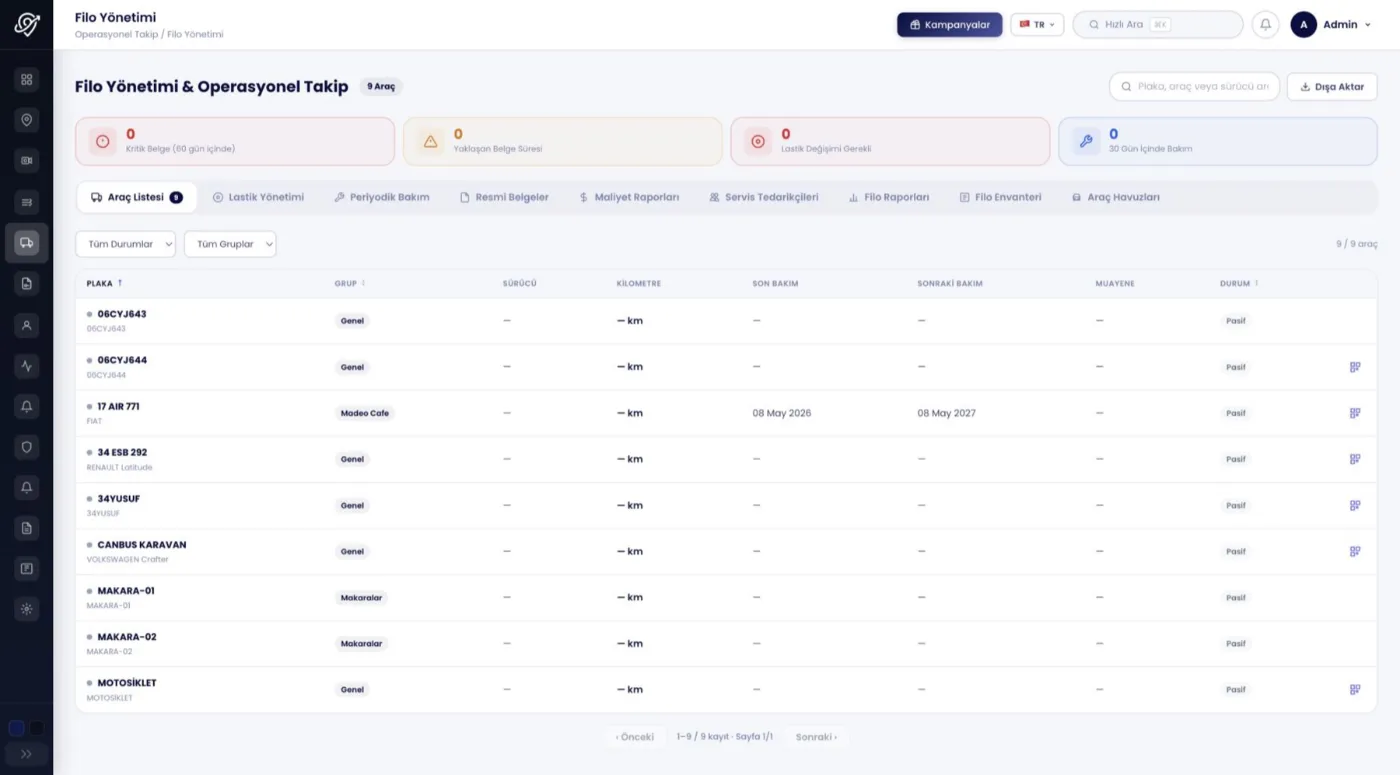Click the QR code icon for 34YUSUF
This screenshot has height=775, width=1400.
(x=1355, y=505)
